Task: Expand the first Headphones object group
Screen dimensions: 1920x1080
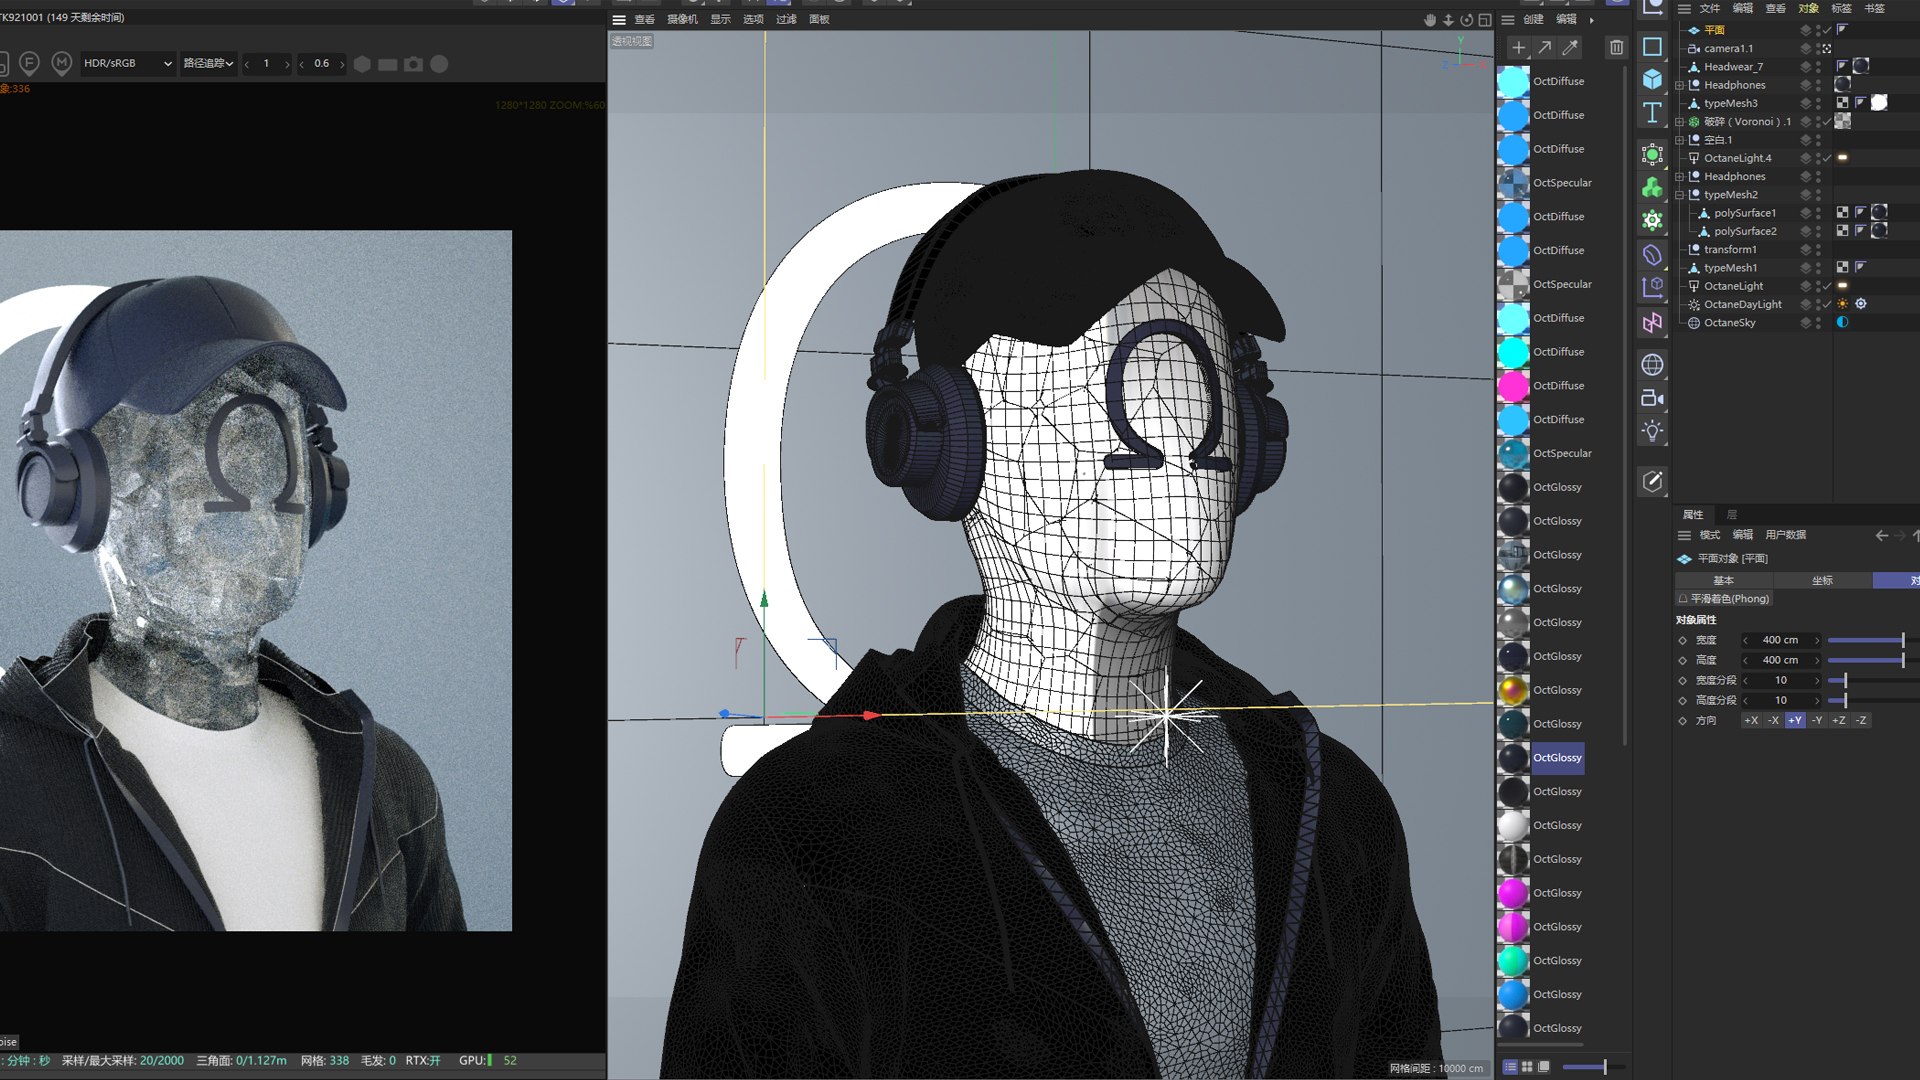Action: (x=1680, y=85)
